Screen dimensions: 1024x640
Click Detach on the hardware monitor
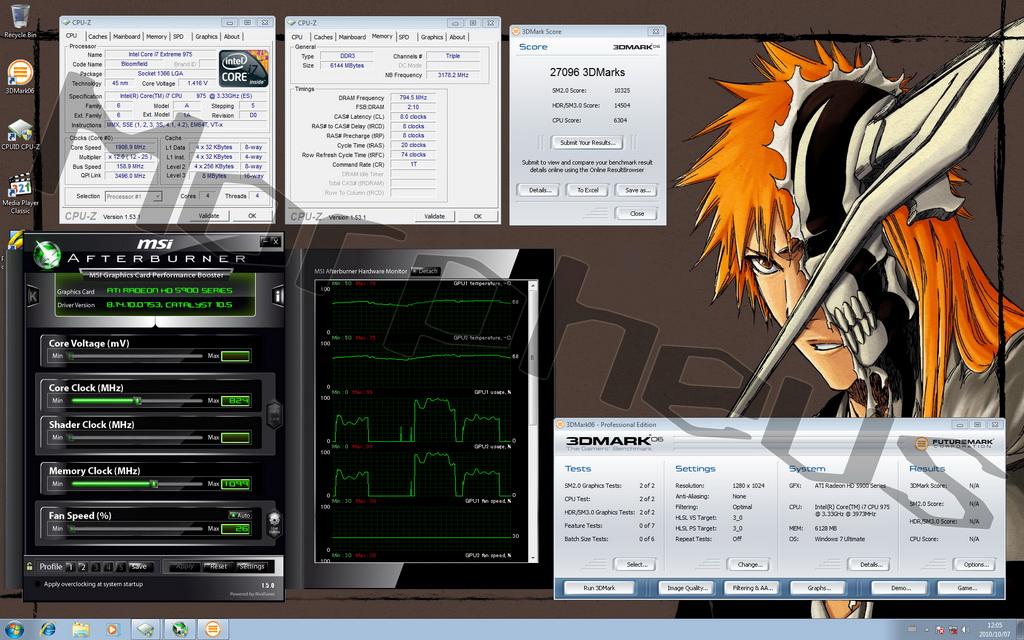[x=426, y=271]
